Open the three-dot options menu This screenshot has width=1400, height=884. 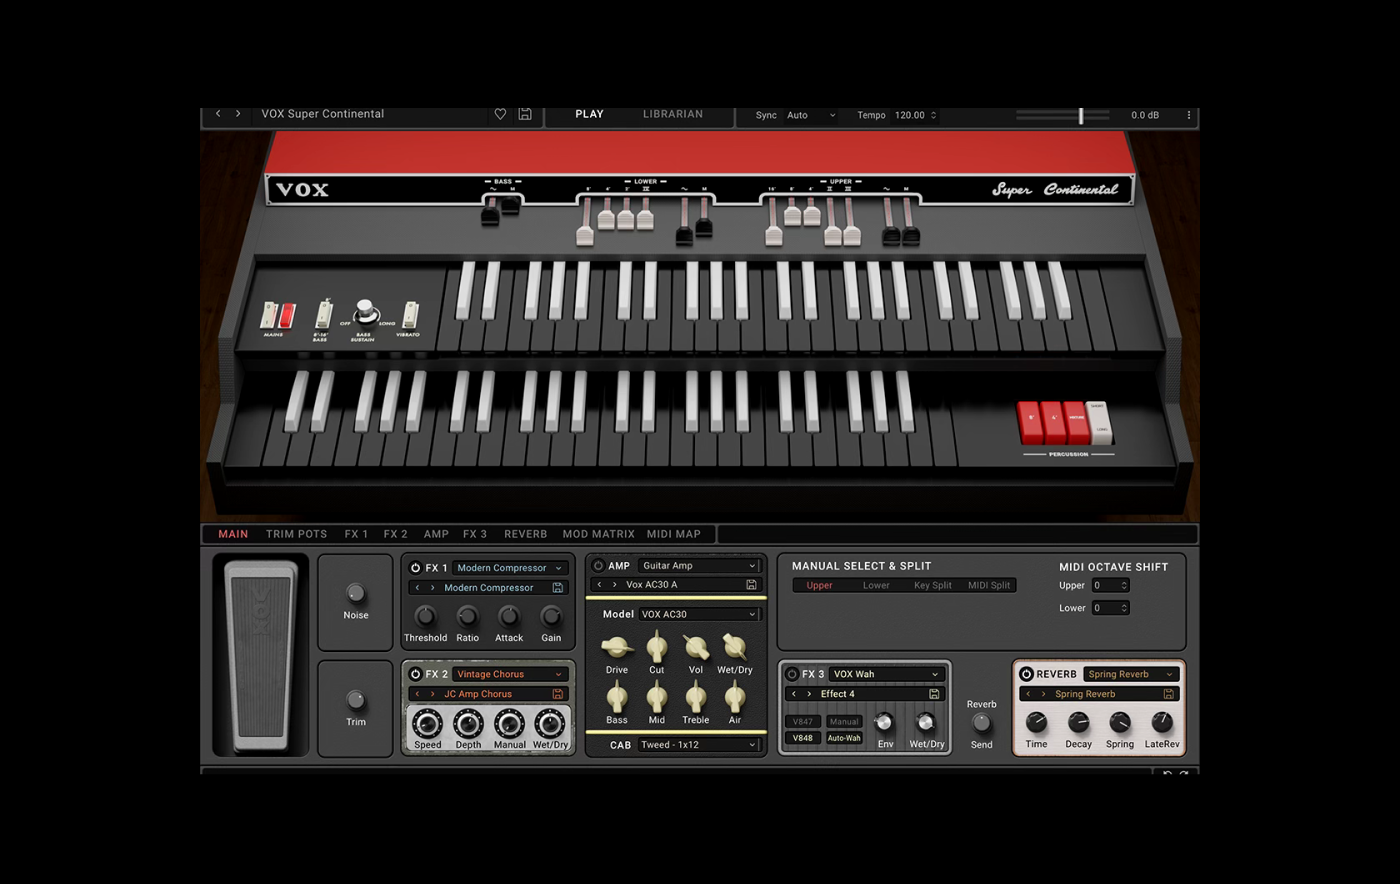coord(1189,115)
